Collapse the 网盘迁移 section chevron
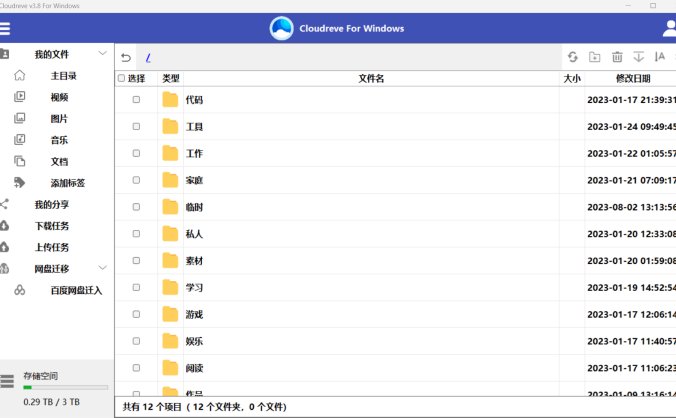Image resolution: width=676 pixels, height=418 pixels. tap(102, 268)
